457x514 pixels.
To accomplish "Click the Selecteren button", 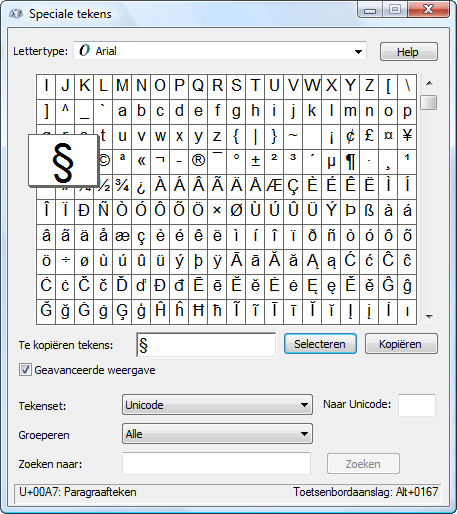I will 320,344.
